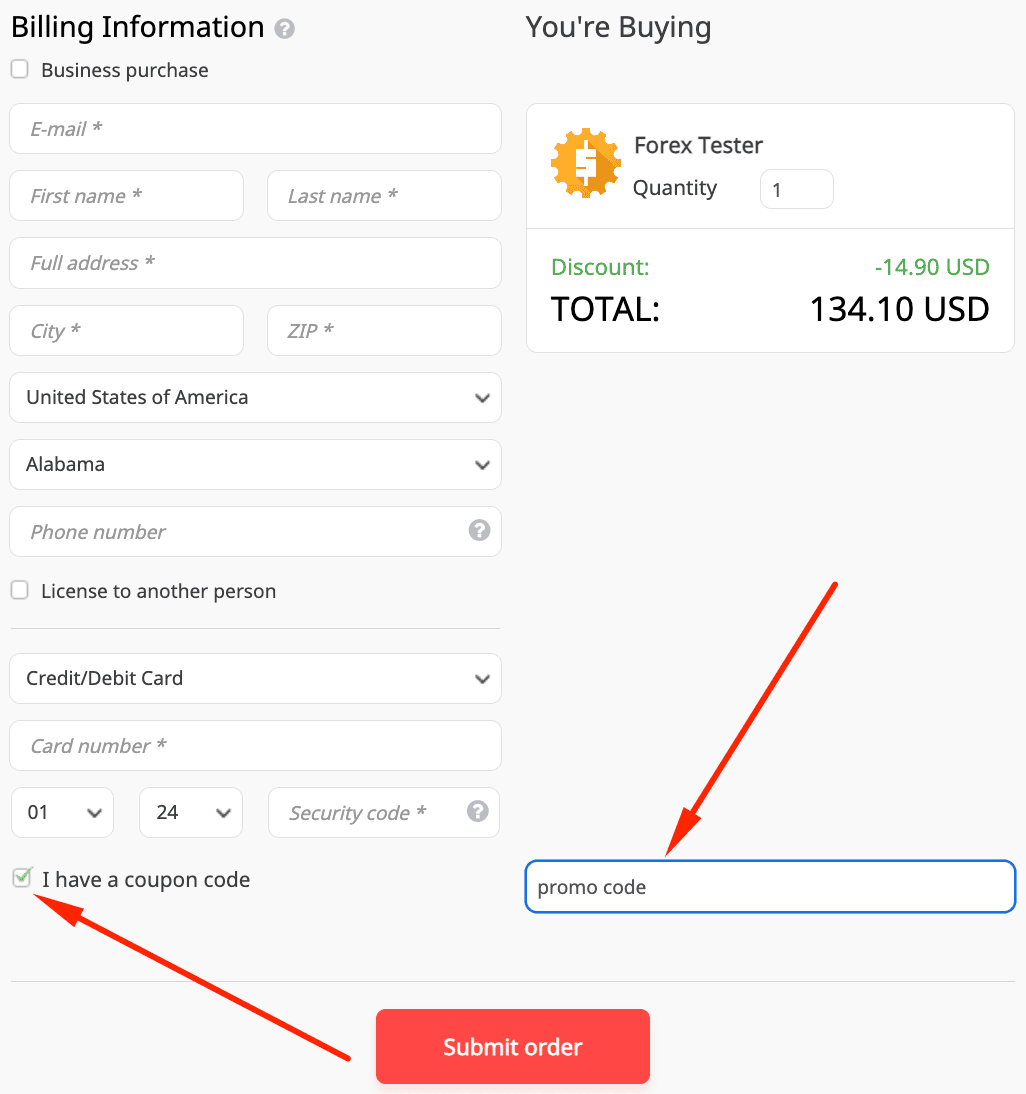This screenshot has height=1094, width=1026.
Task: Click inside the Full address field
Action: (255, 263)
